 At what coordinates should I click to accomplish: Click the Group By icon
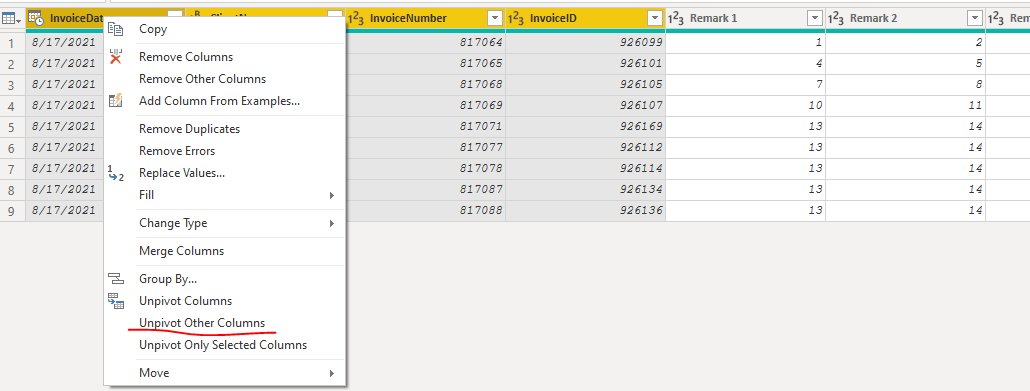pos(116,279)
